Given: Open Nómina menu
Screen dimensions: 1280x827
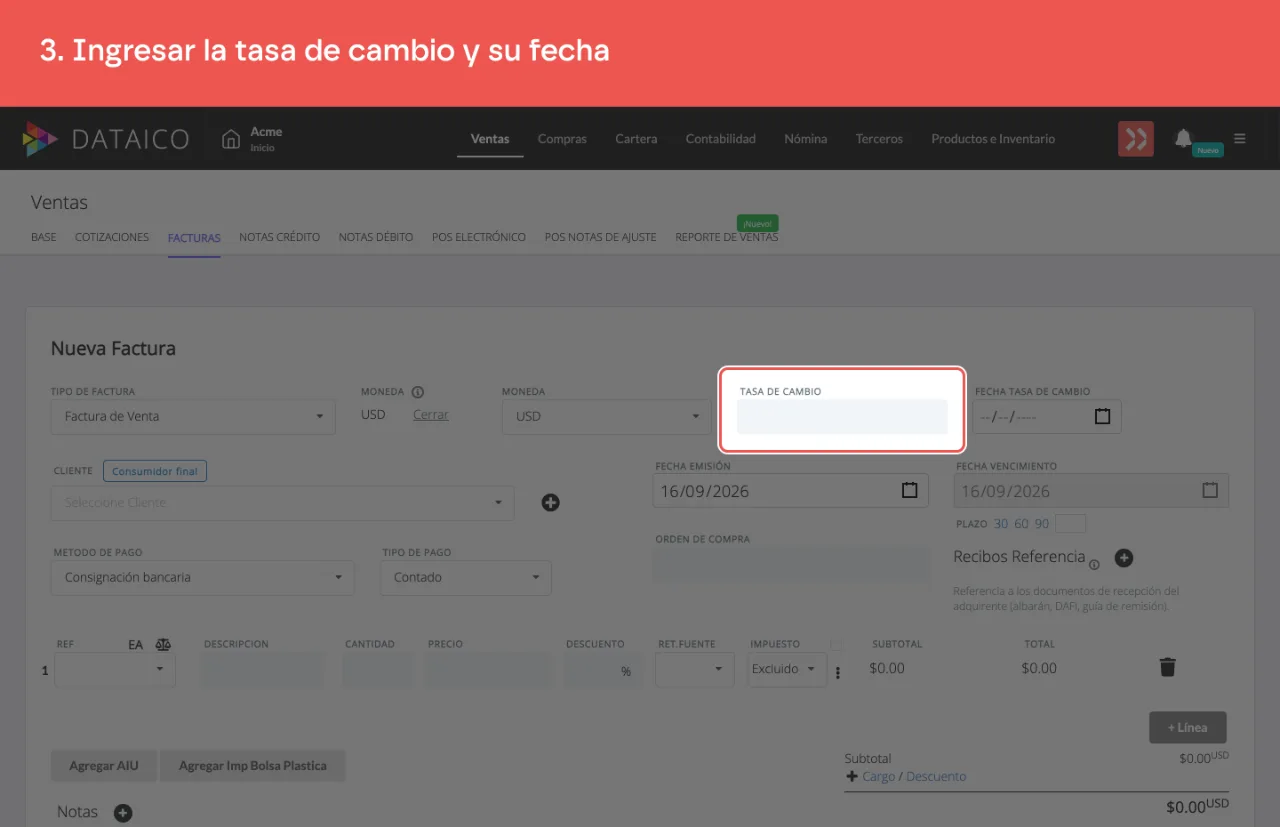Looking at the screenshot, I should (806, 139).
